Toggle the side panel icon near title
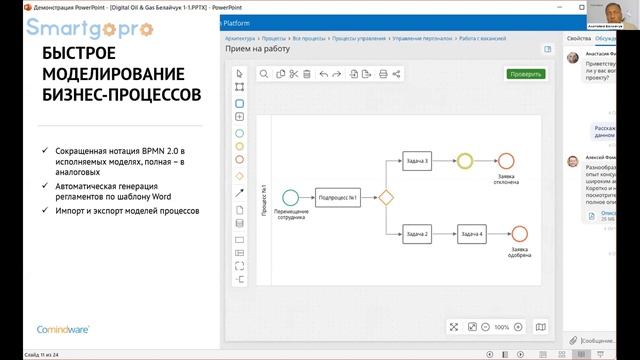The image size is (640, 360). [547, 49]
